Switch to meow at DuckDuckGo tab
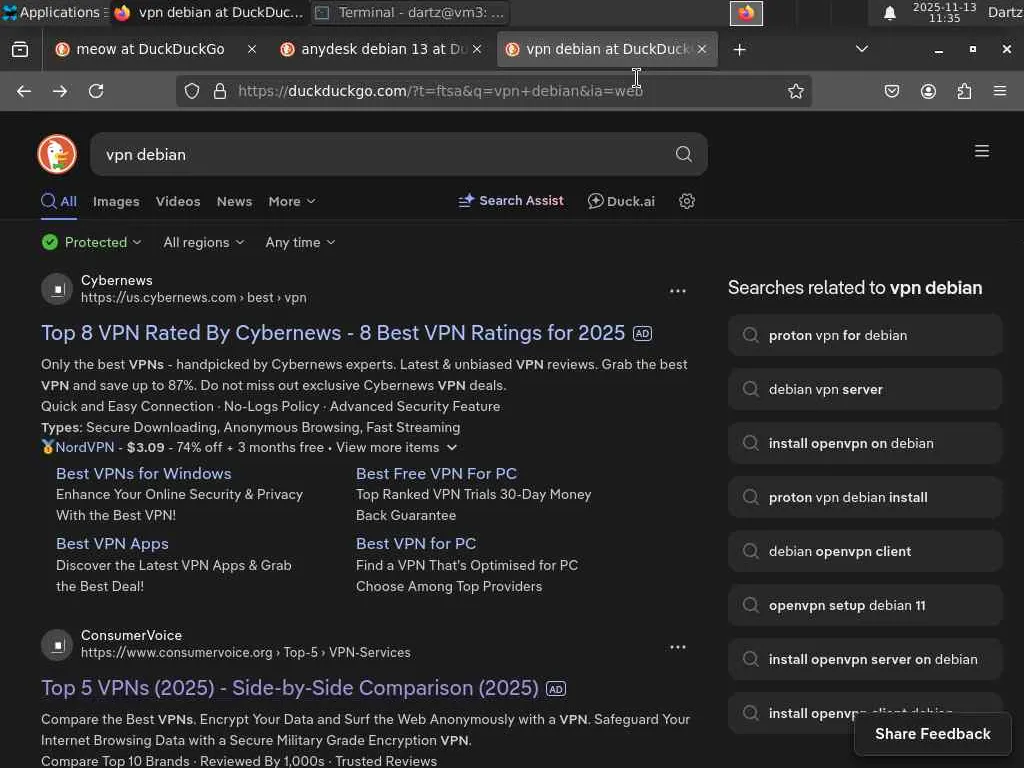Image resolution: width=1024 pixels, height=768 pixels. [x=150, y=49]
